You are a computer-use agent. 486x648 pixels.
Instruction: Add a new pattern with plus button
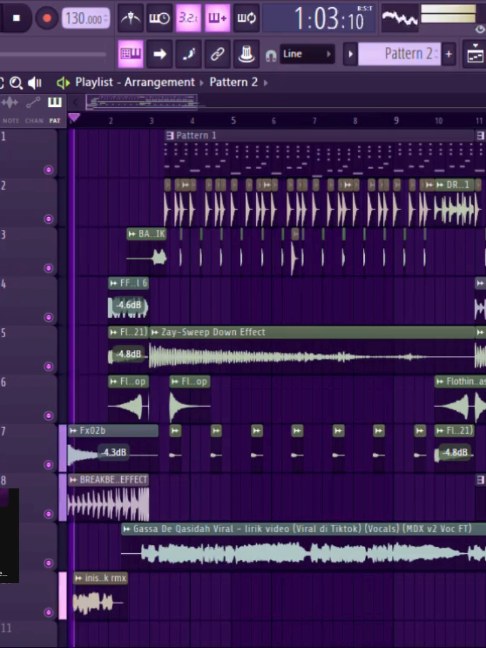click(x=449, y=54)
